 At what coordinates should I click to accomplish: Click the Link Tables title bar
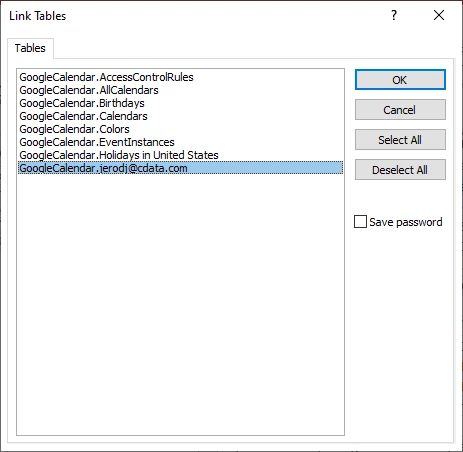pyautogui.click(x=200, y=16)
